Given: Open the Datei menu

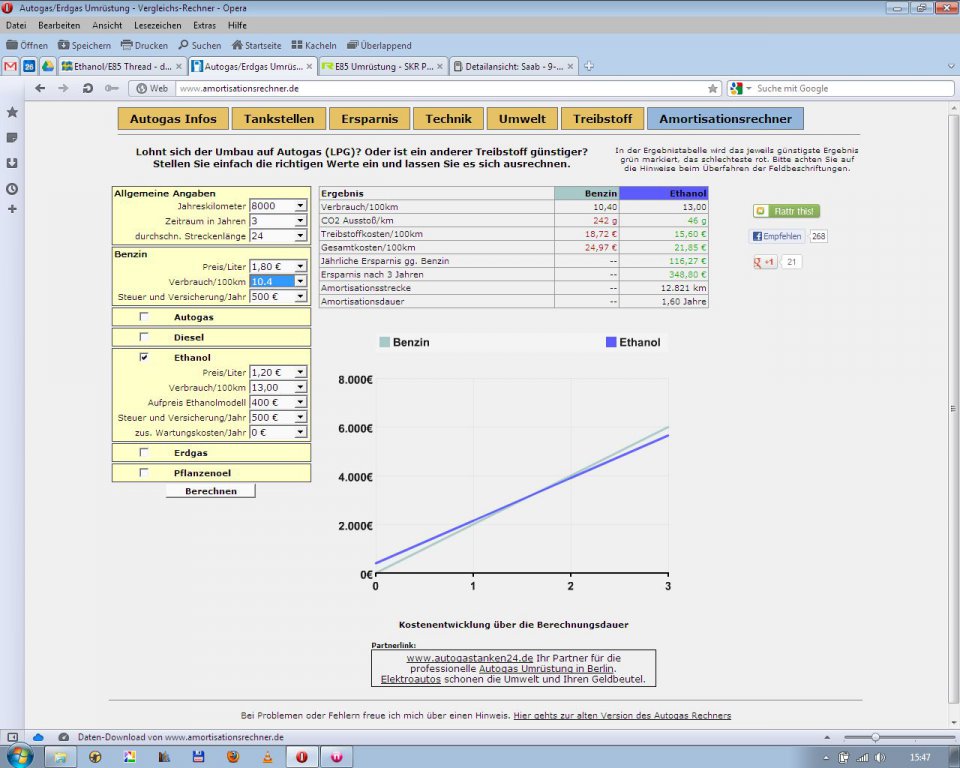Looking at the screenshot, I should tap(16, 26).
